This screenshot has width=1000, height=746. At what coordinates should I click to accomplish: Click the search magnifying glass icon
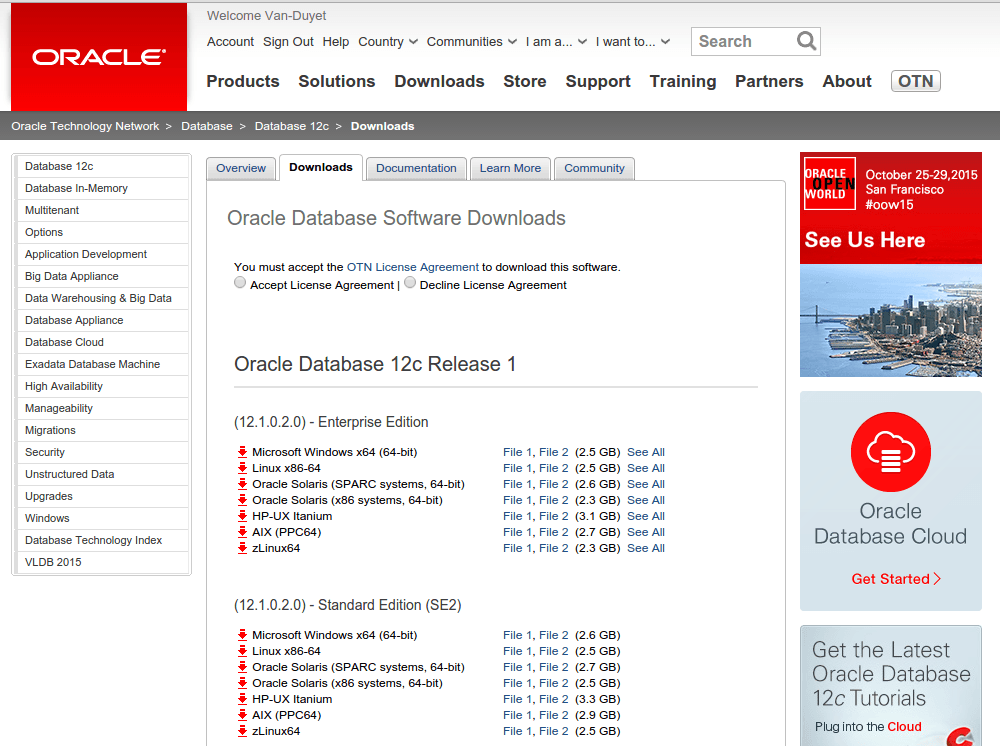click(x=806, y=41)
